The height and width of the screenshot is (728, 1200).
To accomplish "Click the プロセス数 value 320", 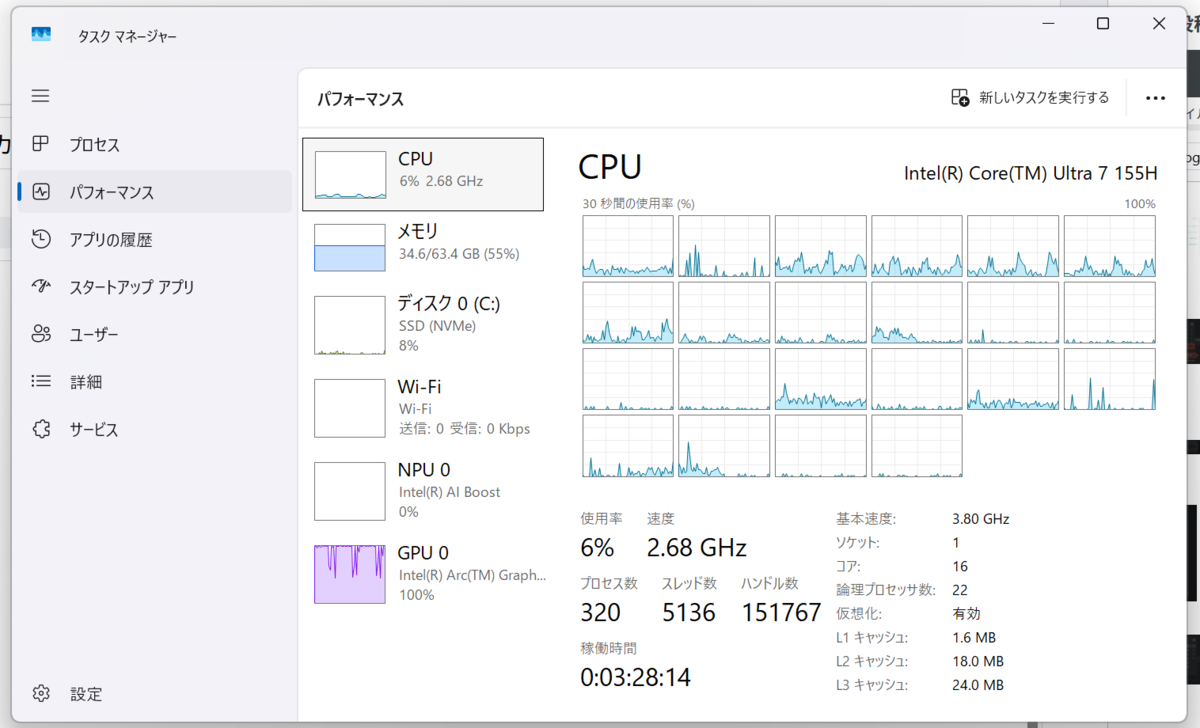I will point(601,613).
